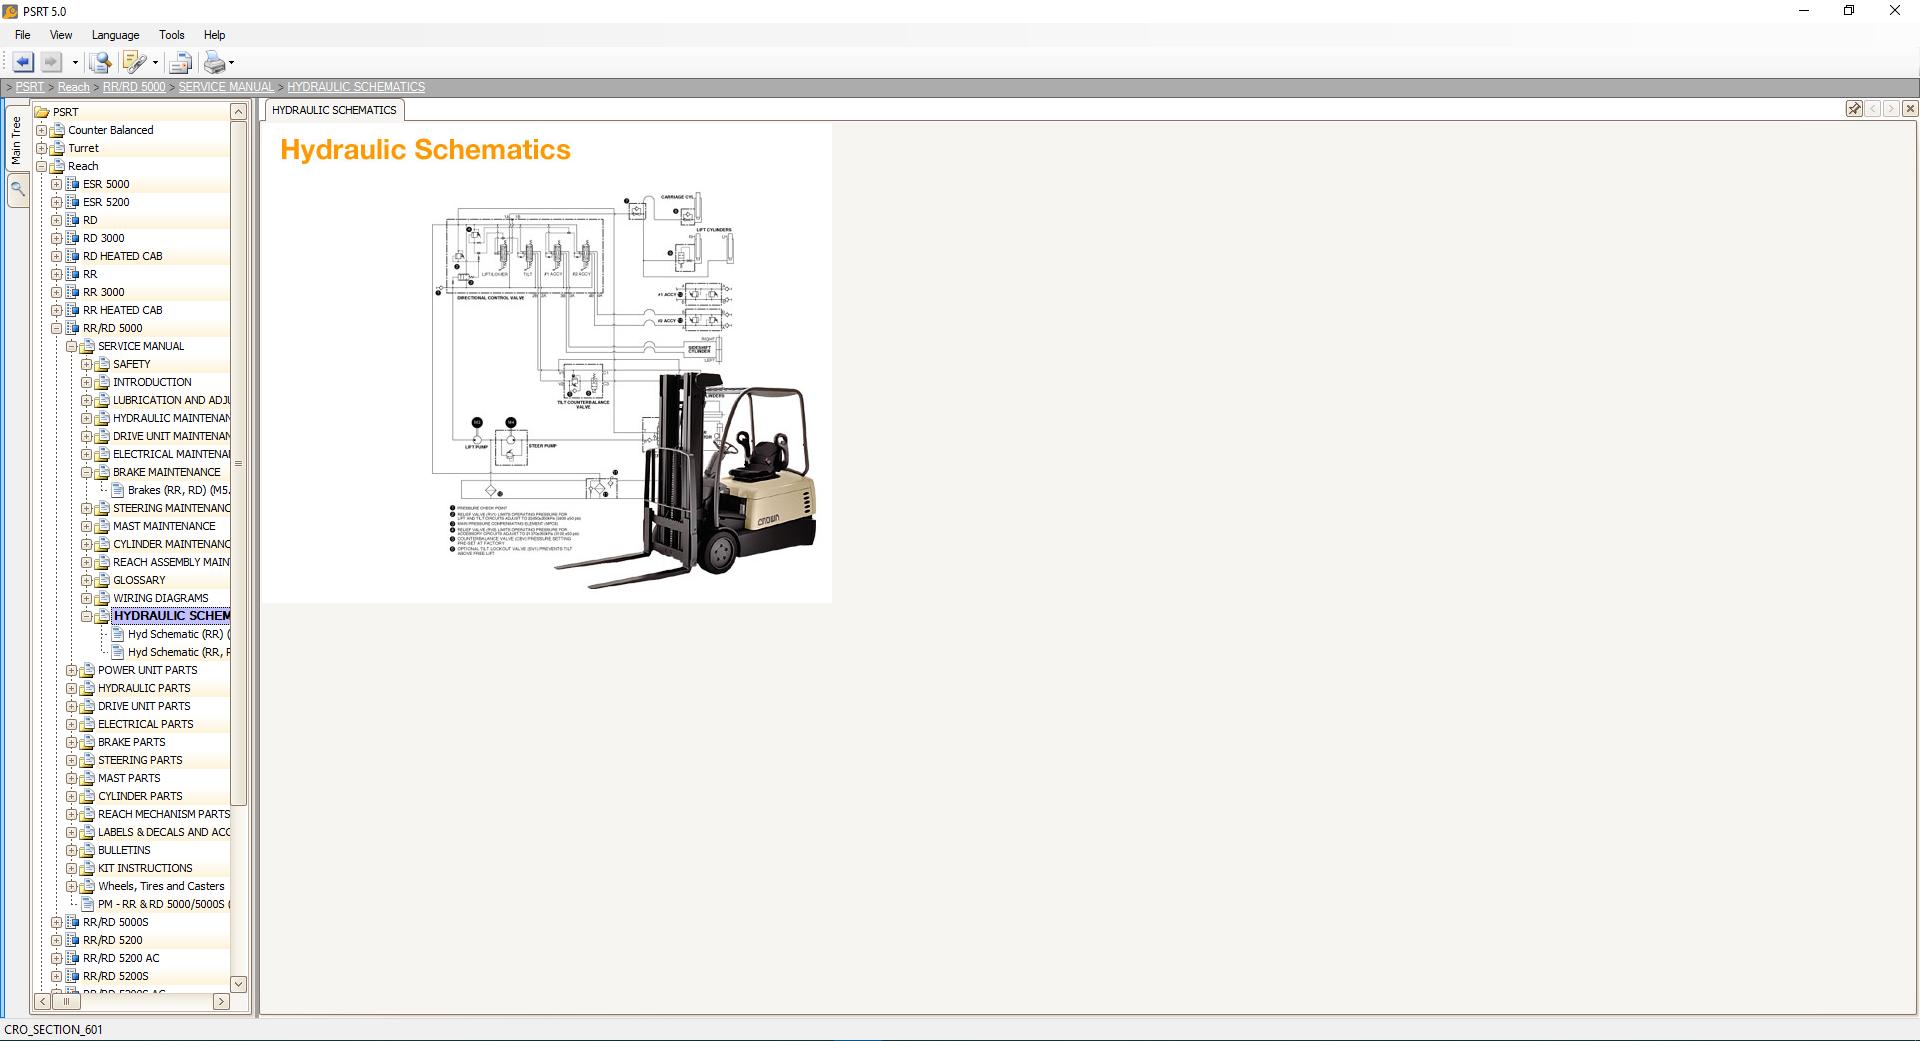The height and width of the screenshot is (1041, 1920).
Task: Click the PSRT breadcrumb link
Action: tap(30, 87)
